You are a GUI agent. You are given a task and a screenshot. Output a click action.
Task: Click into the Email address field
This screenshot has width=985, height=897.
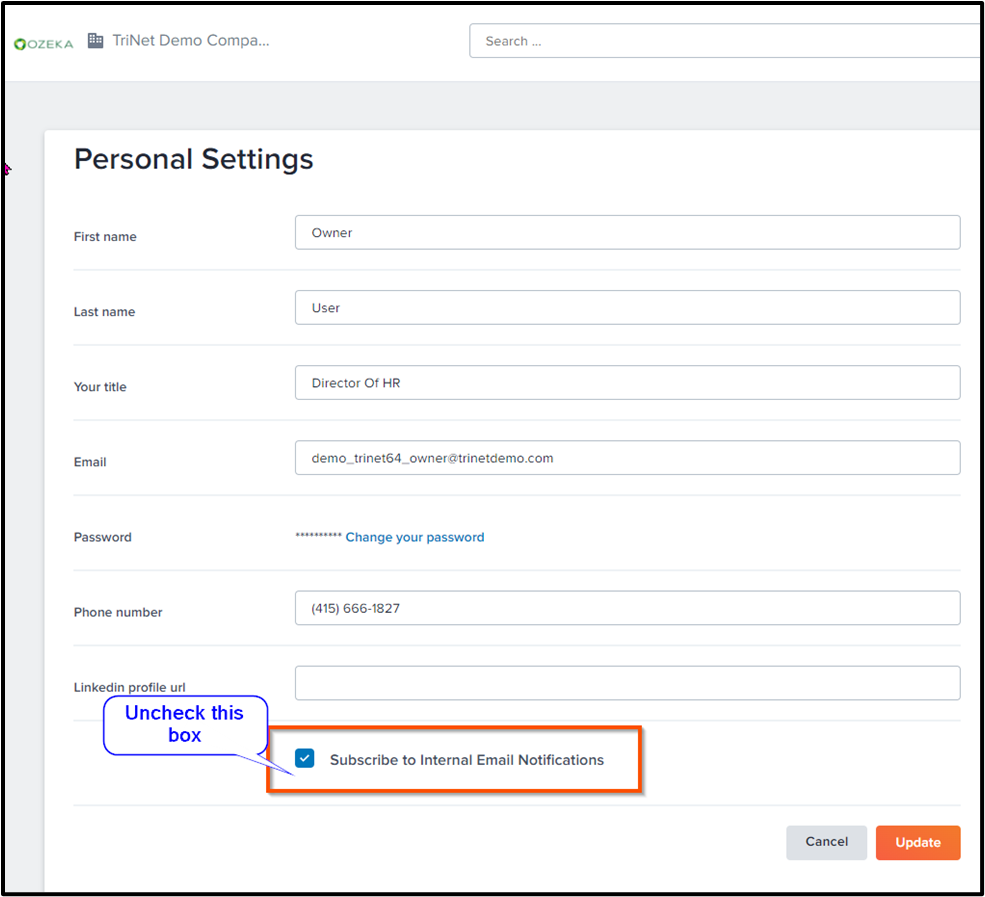[x=628, y=458]
